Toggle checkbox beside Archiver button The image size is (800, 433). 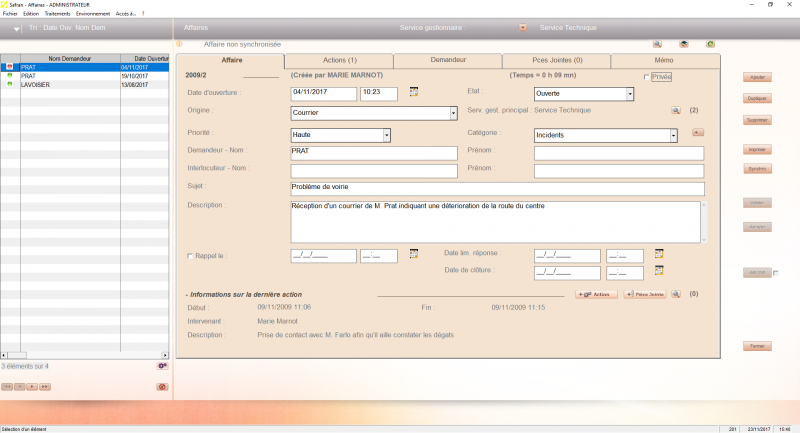(776, 273)
